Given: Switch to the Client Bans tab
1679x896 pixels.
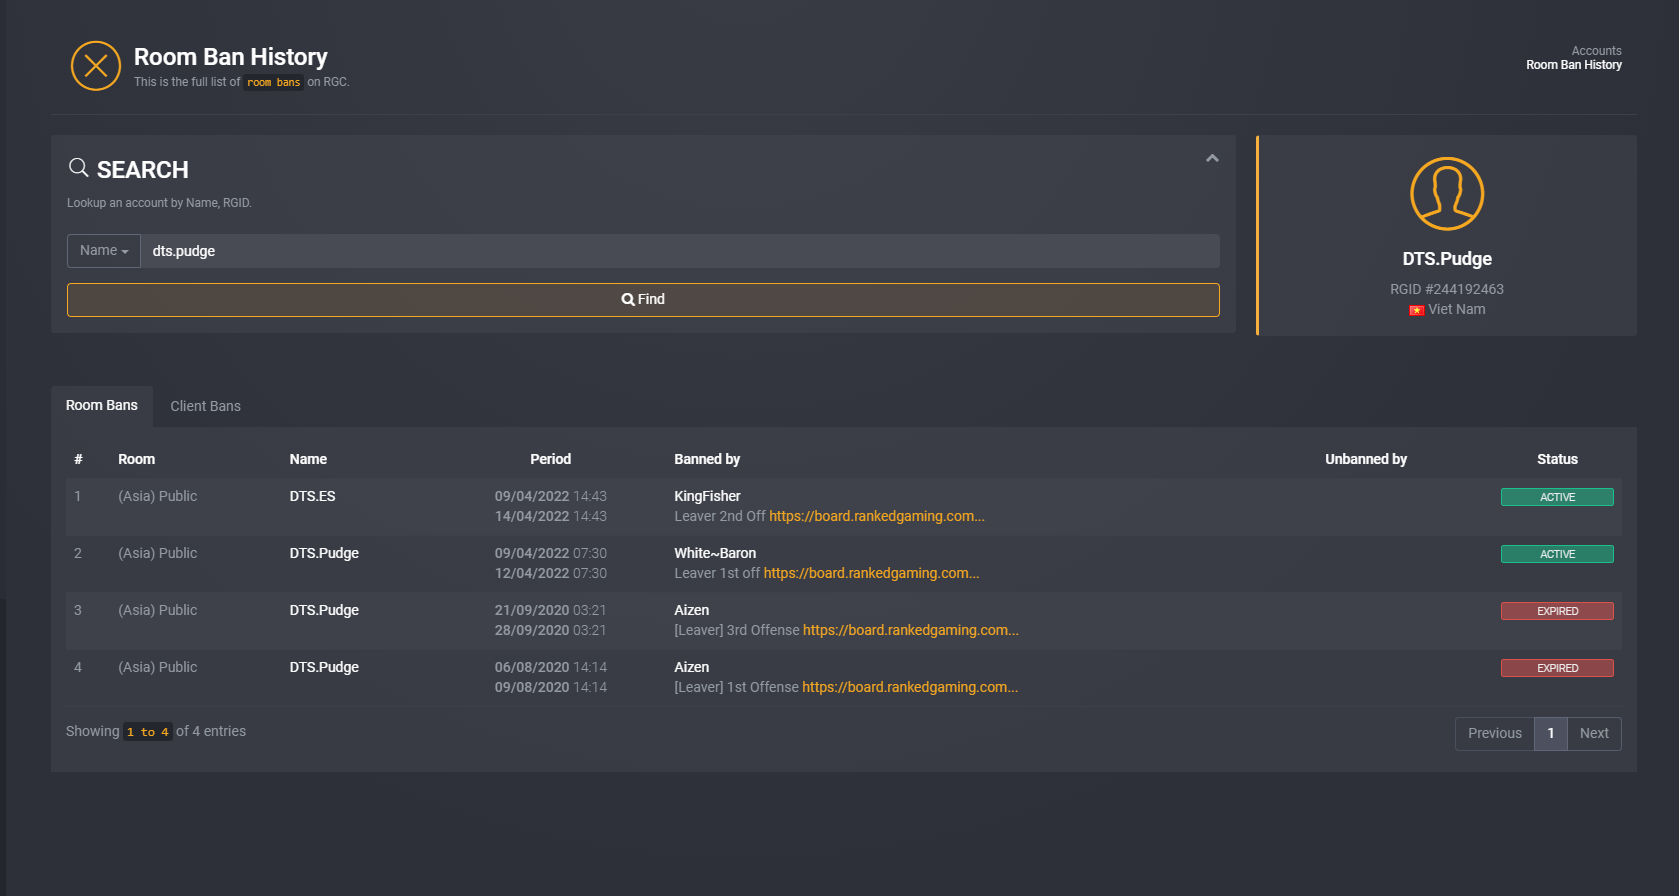Looking at the screenshot, I should tap(205, 406).
